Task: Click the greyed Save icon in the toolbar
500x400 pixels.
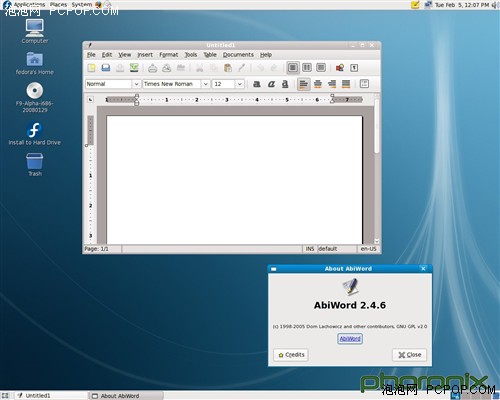Action: tap(120, 68)
